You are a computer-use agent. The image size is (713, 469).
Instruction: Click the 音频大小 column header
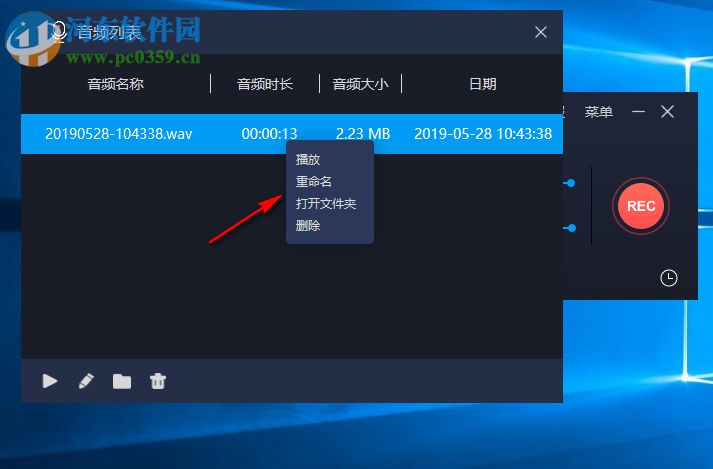(360, 84)
